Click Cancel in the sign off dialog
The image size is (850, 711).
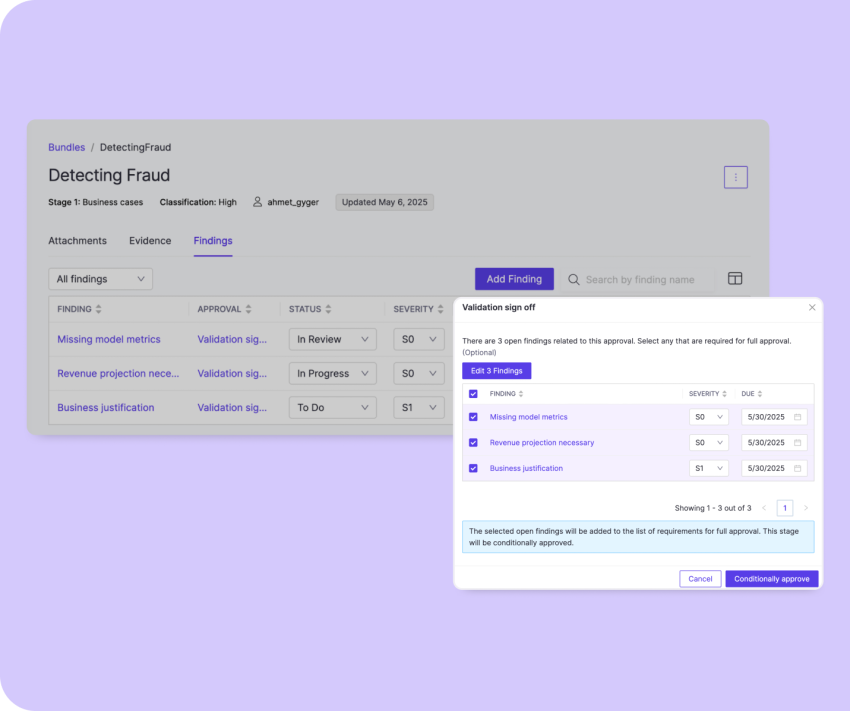(x=700, y=579)
